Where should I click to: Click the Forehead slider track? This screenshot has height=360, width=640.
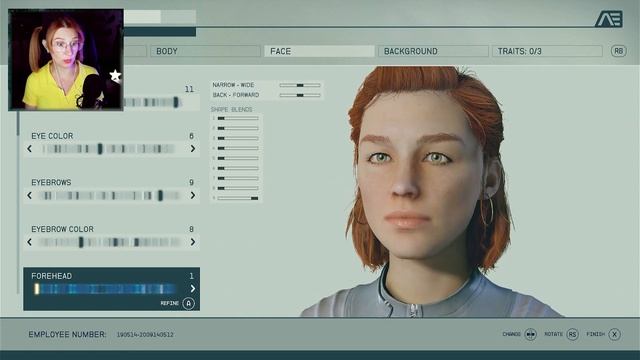[107, 289]
